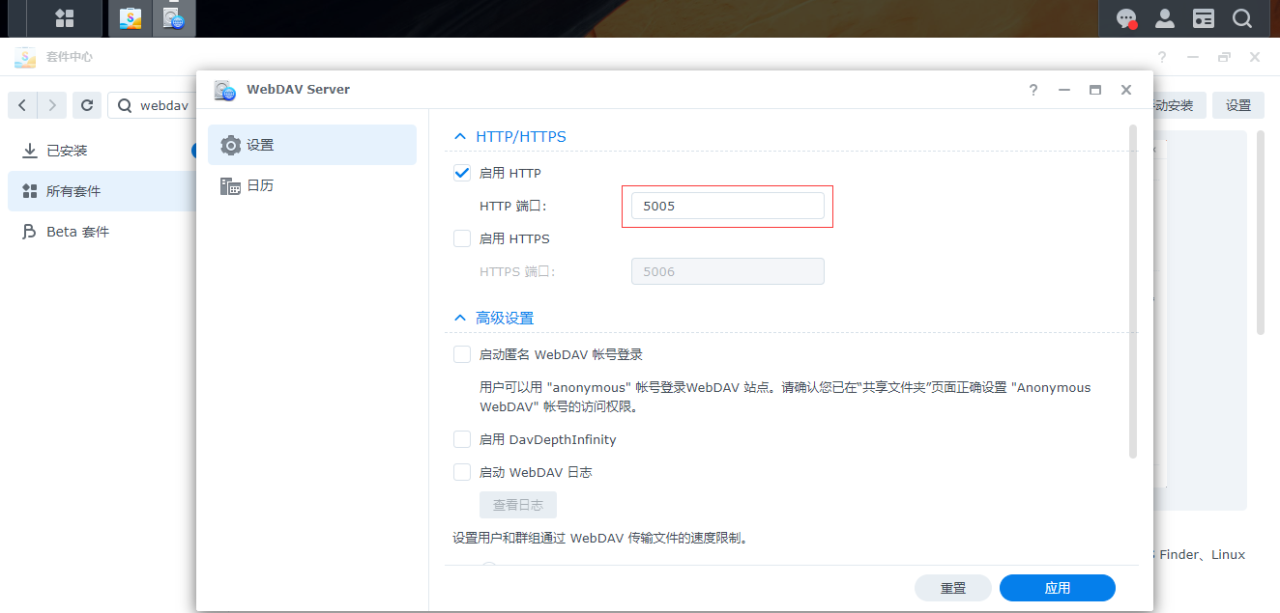Click the WebDAV Server help question mark
The image size is (1280, 613).
[x=1032, y=89]
